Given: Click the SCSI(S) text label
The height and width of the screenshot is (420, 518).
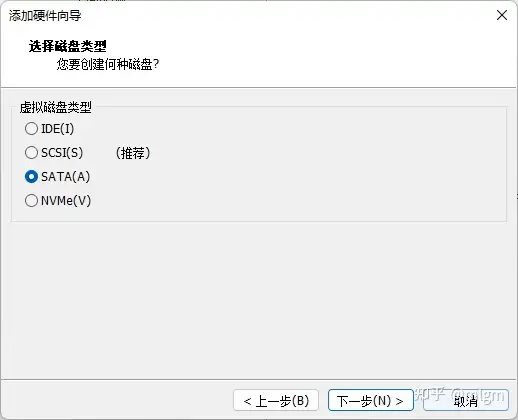Looking at the screenshot, I should [62, 153].
